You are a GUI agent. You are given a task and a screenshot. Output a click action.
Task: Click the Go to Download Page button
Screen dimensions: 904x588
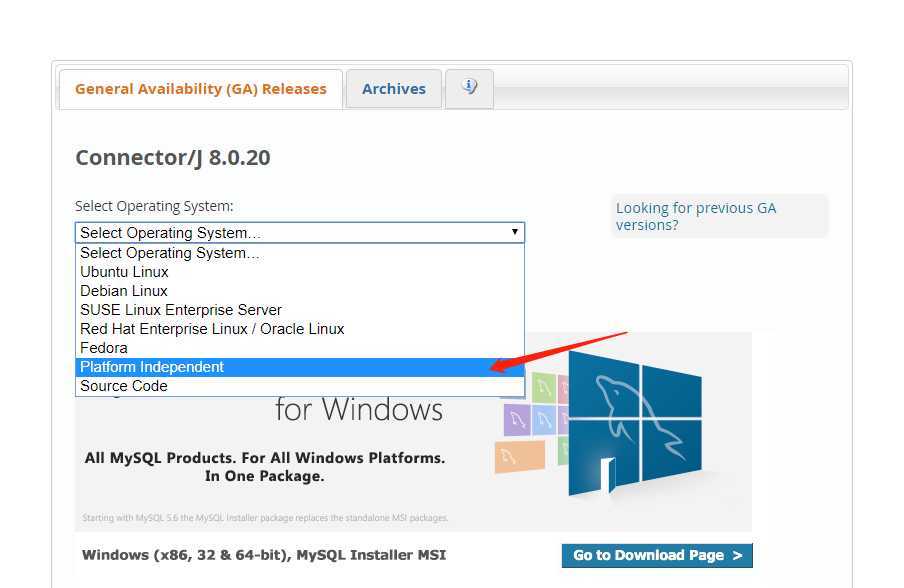[x=657, y=556]
